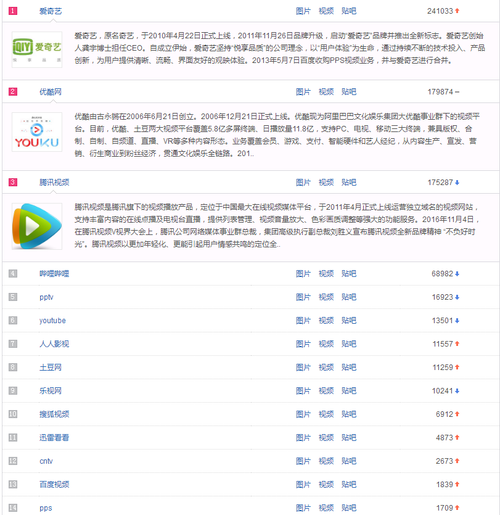
Task: Open the pps ranking entry link
Action: 46,508
